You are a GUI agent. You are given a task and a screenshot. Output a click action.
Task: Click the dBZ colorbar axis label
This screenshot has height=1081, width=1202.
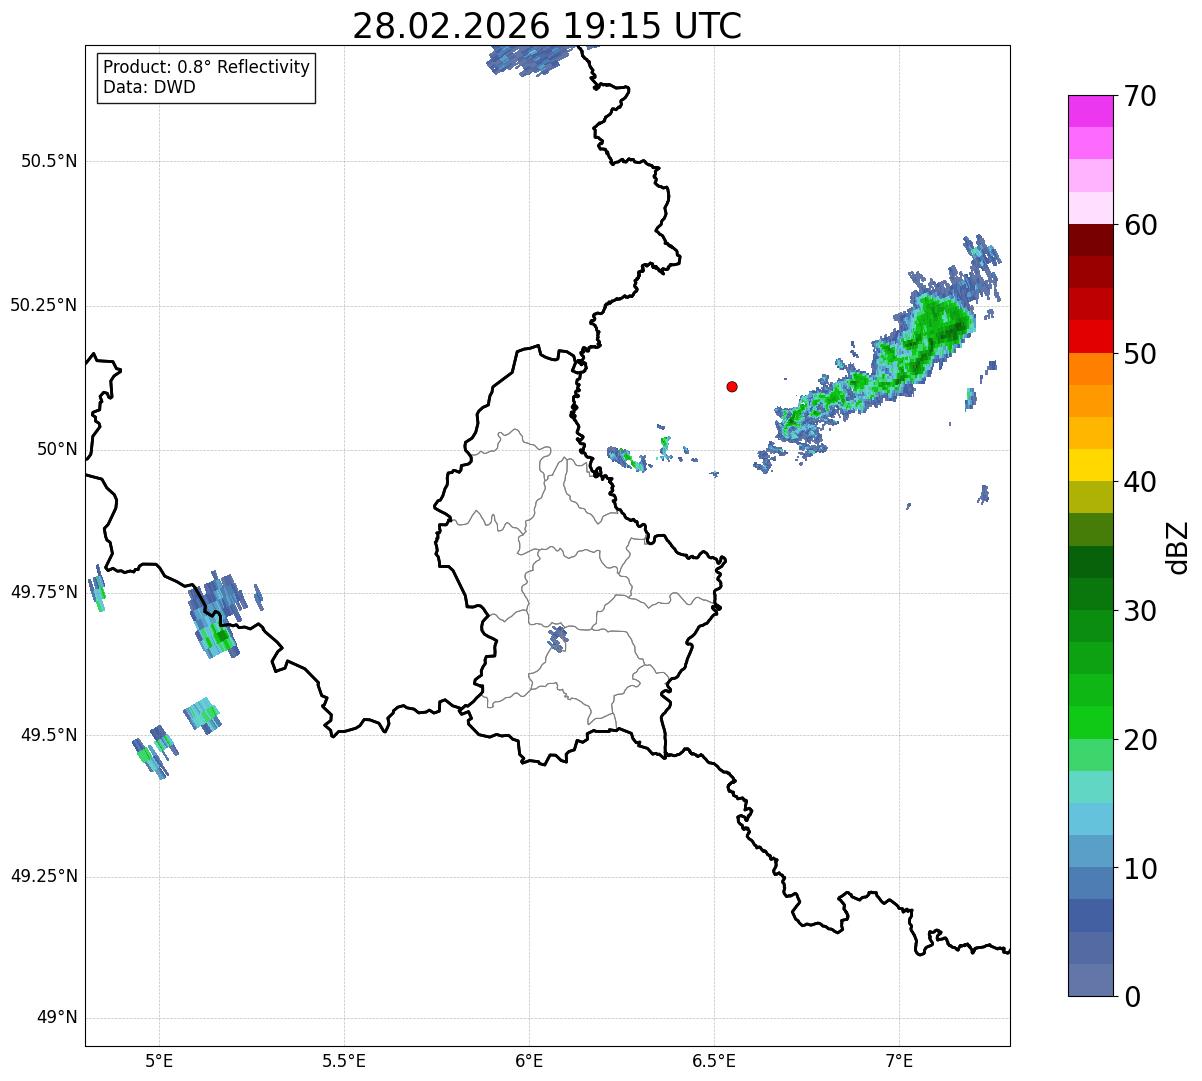click(x=1178, y=546)
